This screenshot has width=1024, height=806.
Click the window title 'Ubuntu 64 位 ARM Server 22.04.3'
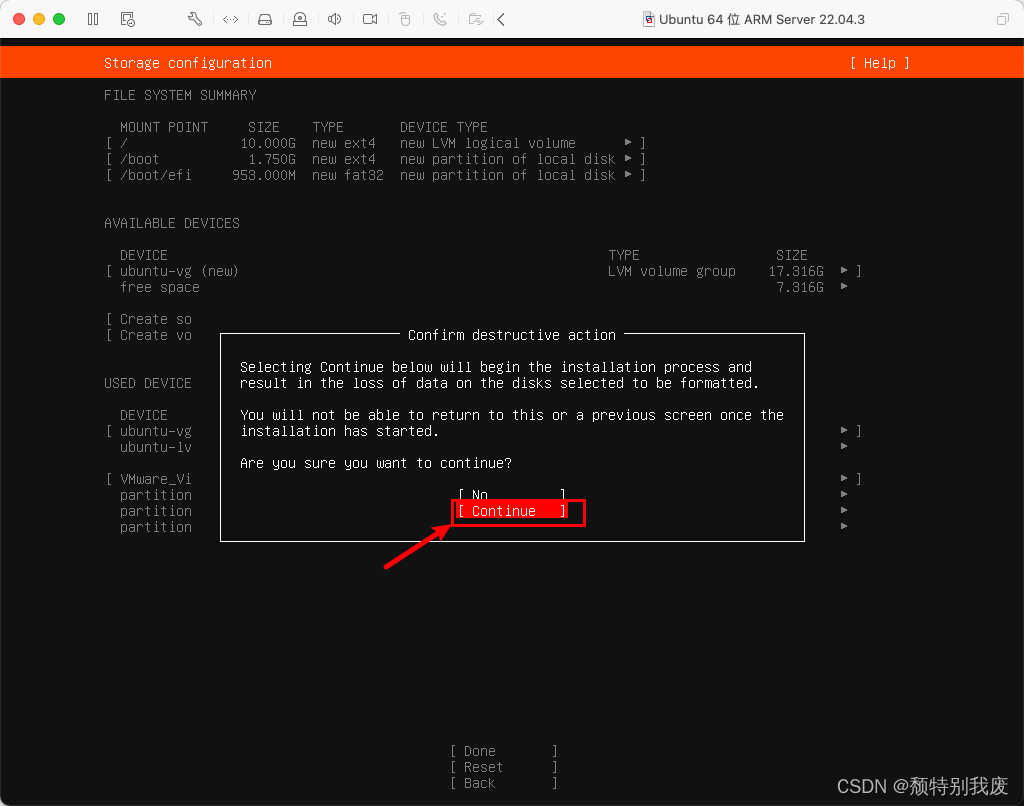tap(761, 20)
